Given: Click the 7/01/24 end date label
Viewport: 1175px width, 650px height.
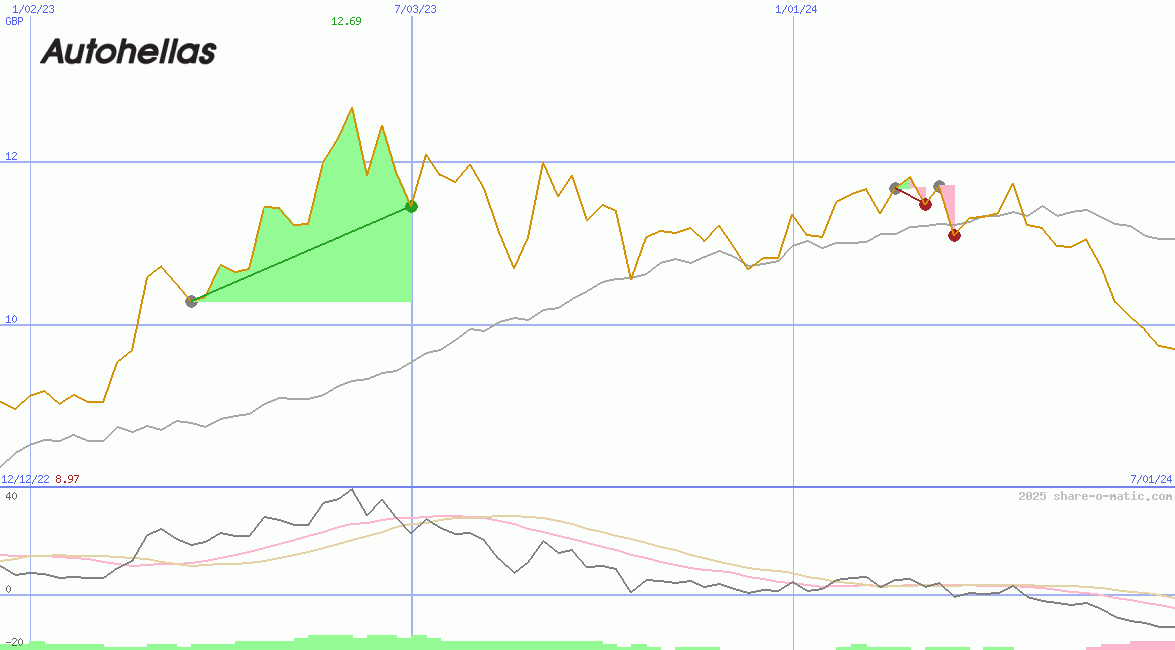Looking at the screenshot, I should 1150,479.
